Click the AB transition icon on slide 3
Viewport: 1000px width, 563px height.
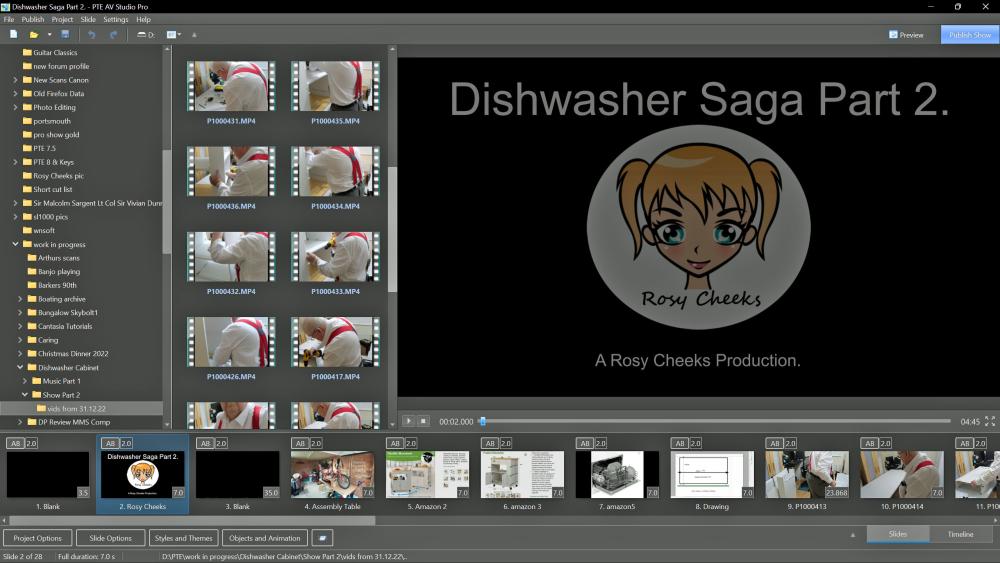click(205, 443)
